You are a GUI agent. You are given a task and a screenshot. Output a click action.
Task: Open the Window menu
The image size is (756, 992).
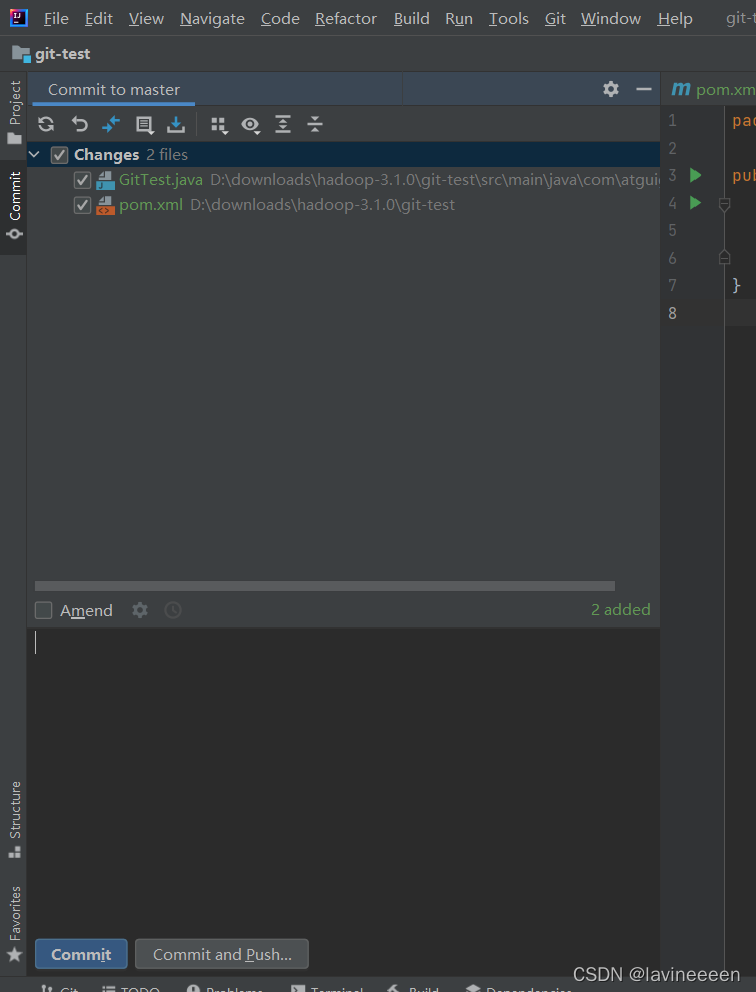(x=610, y=19)
